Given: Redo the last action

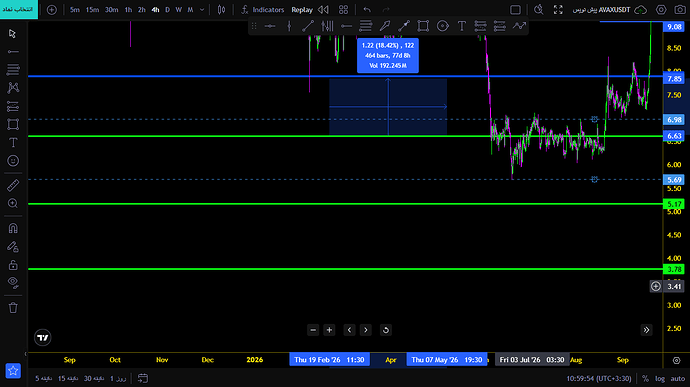Looking at the screenshot, I should coord(386,10).
